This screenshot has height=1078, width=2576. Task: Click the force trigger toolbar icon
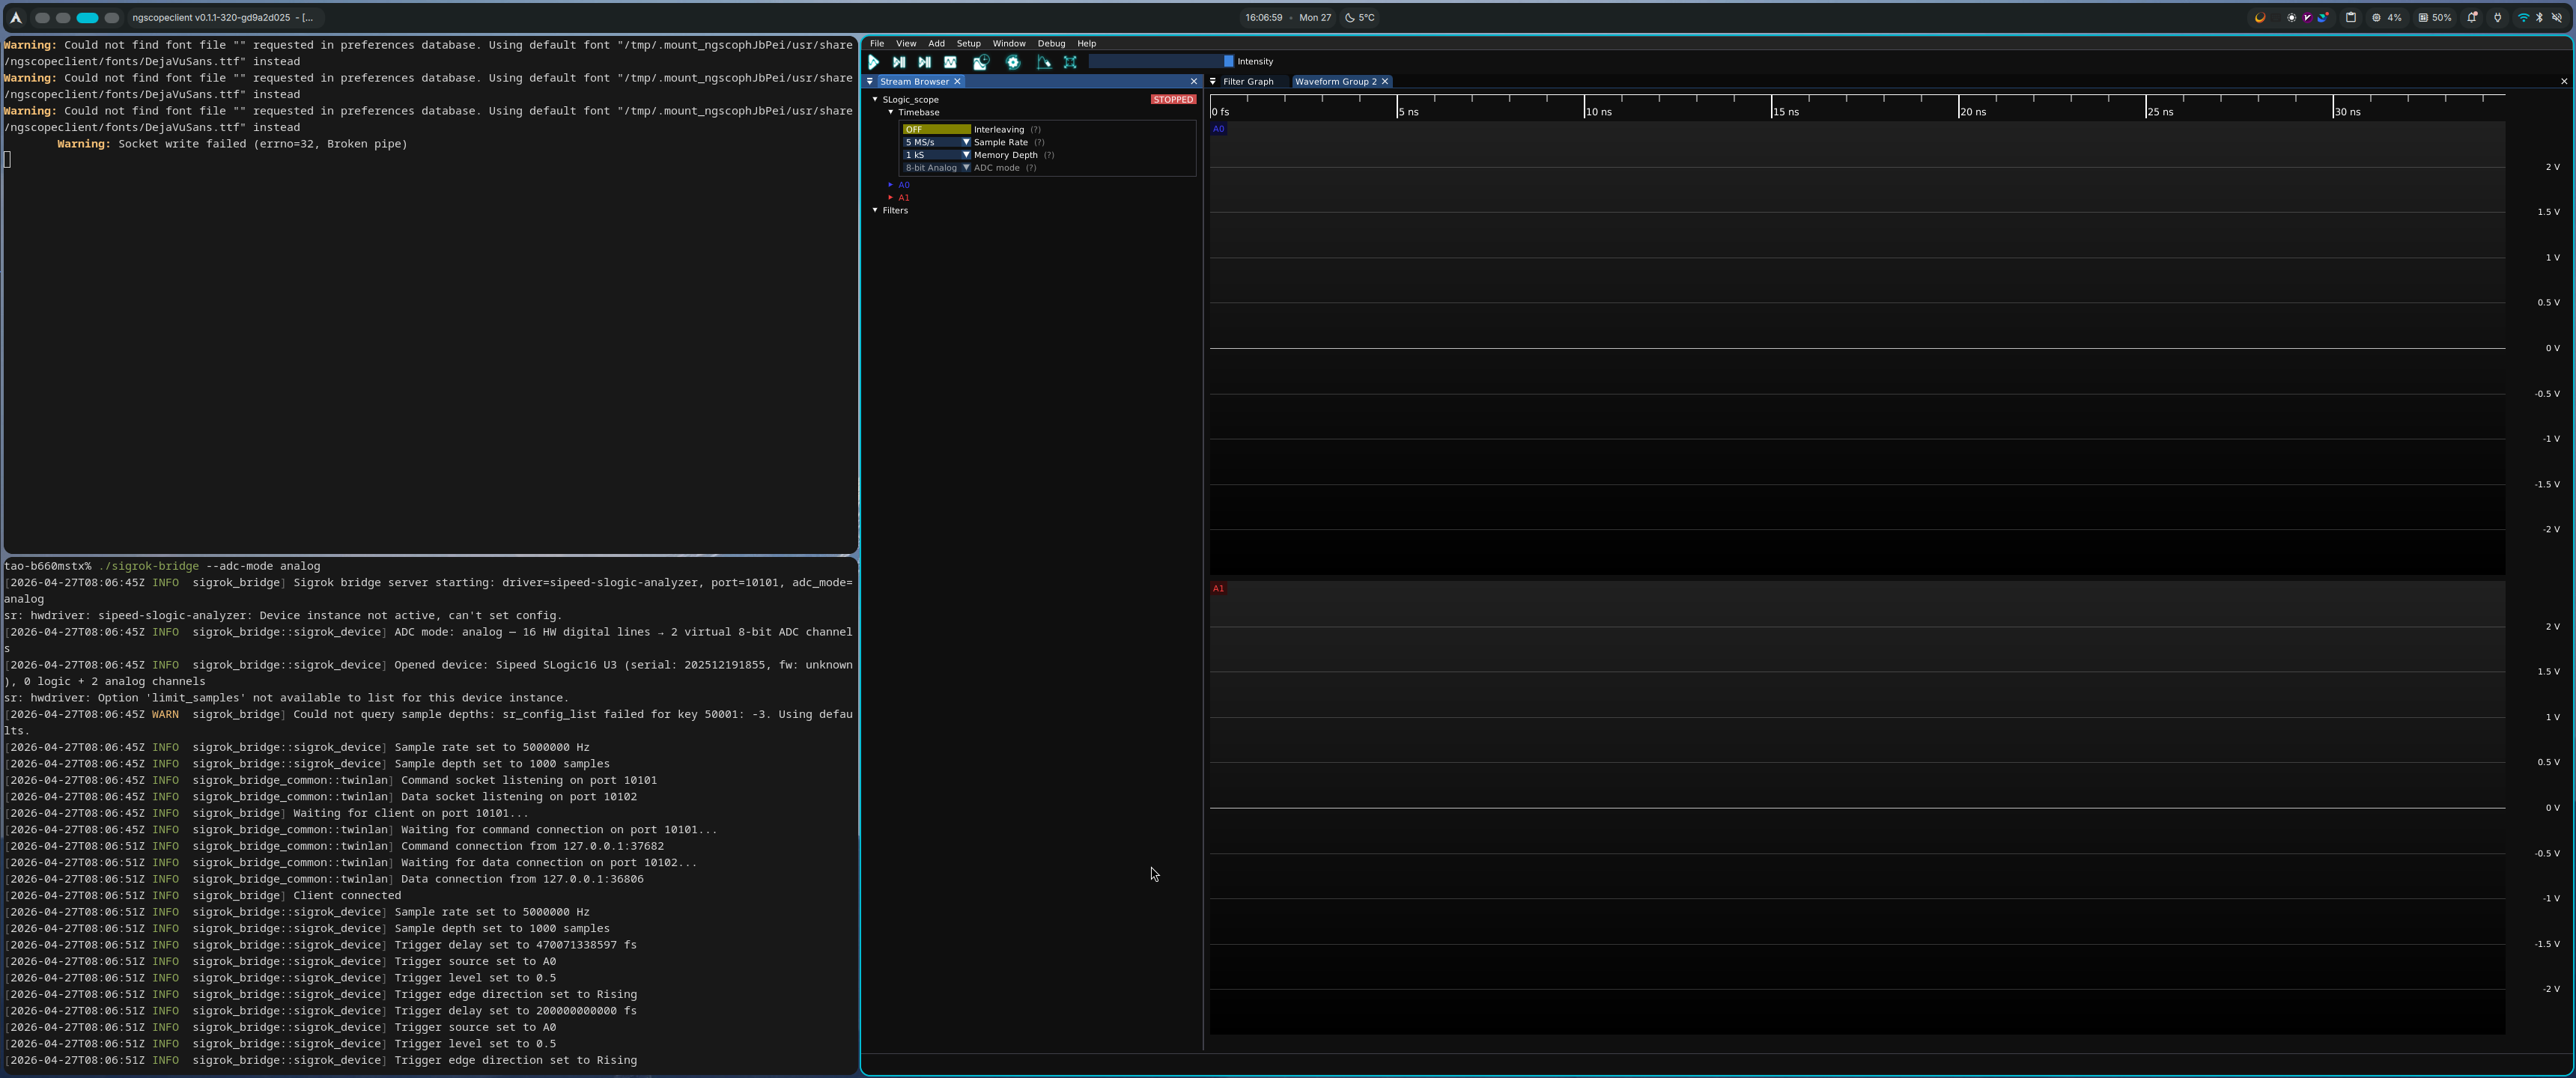pyautogui.click(x=924, y=62)
